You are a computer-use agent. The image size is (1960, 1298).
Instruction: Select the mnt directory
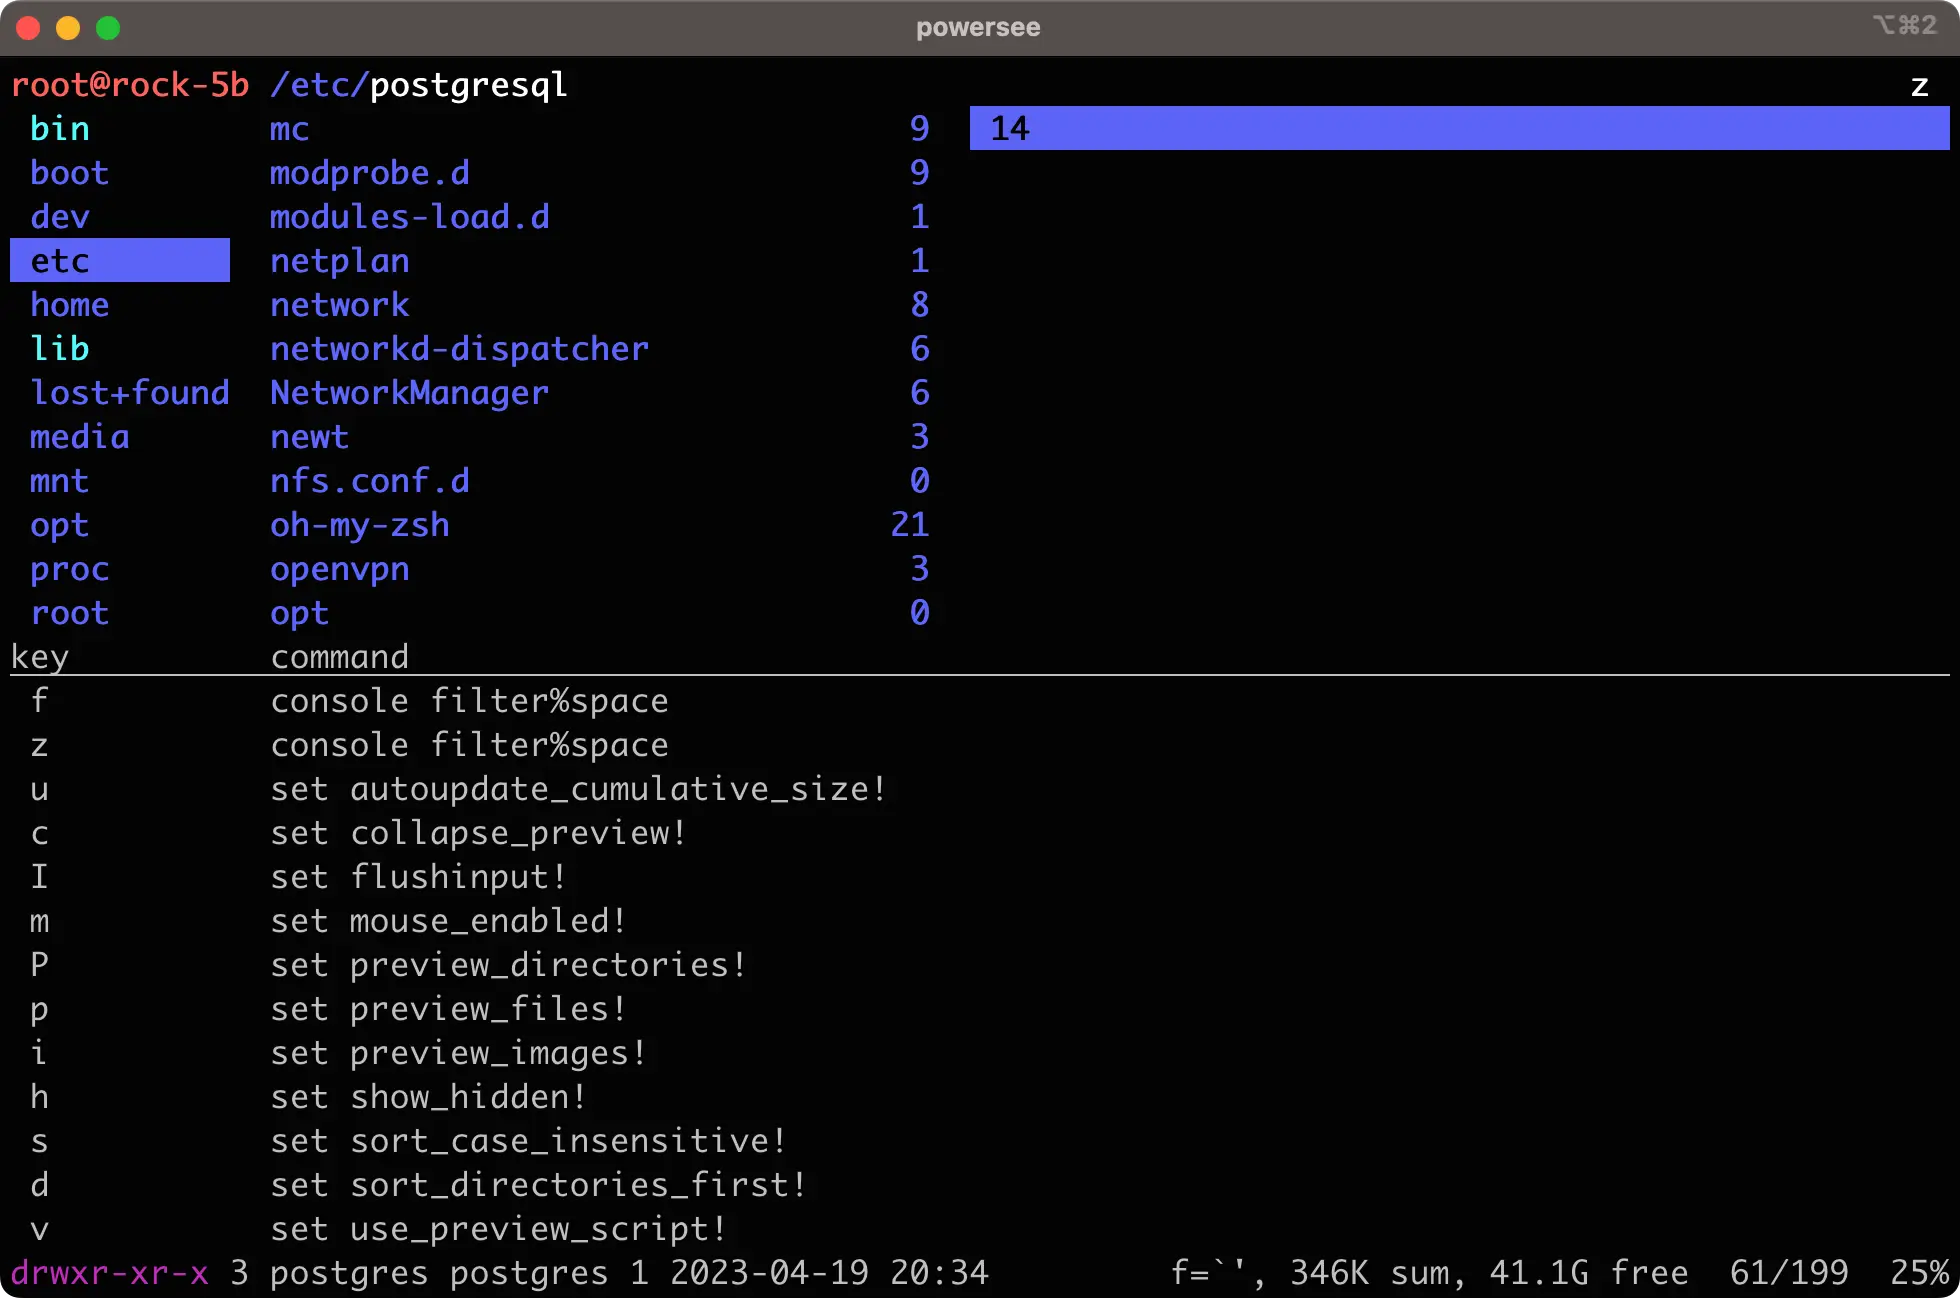(60, 481)
